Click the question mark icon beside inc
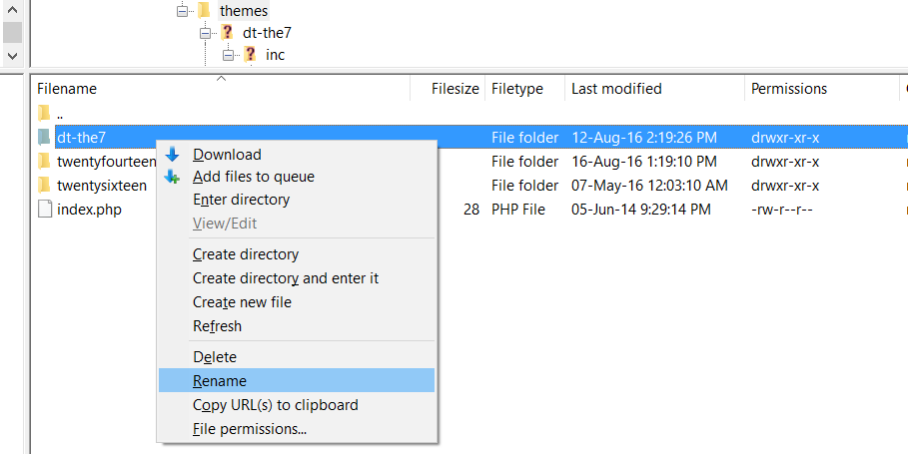This screenshot has height=454, width=908. [250, 54]
